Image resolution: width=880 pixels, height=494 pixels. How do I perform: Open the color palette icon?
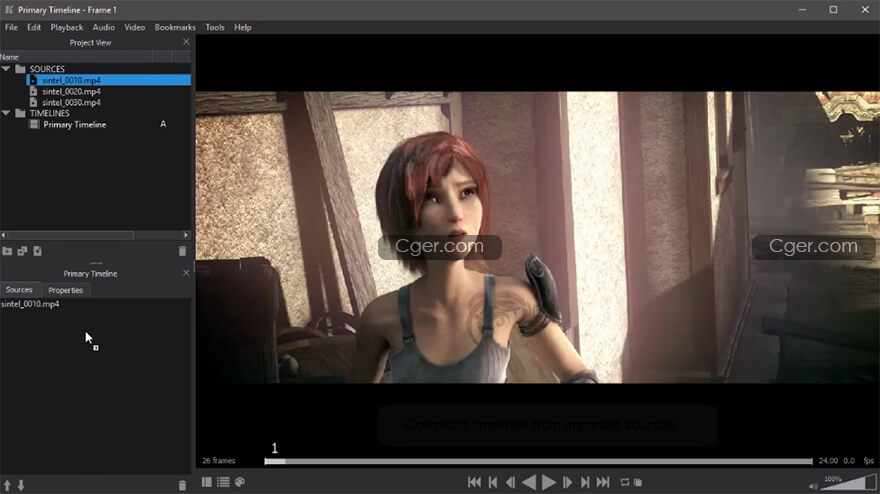(x=240, y=482)
